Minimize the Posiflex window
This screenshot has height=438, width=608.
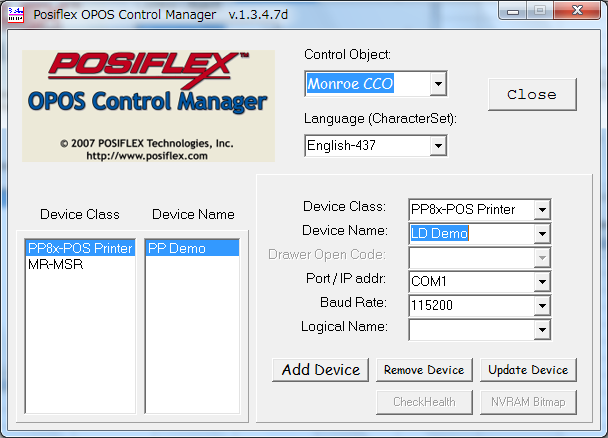pos(513,11)
